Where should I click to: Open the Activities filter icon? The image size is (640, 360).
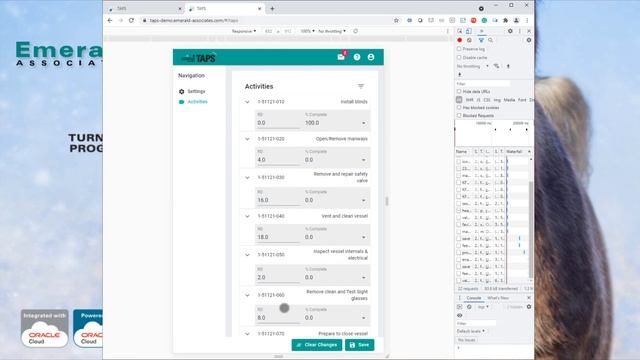pos(361,86)
